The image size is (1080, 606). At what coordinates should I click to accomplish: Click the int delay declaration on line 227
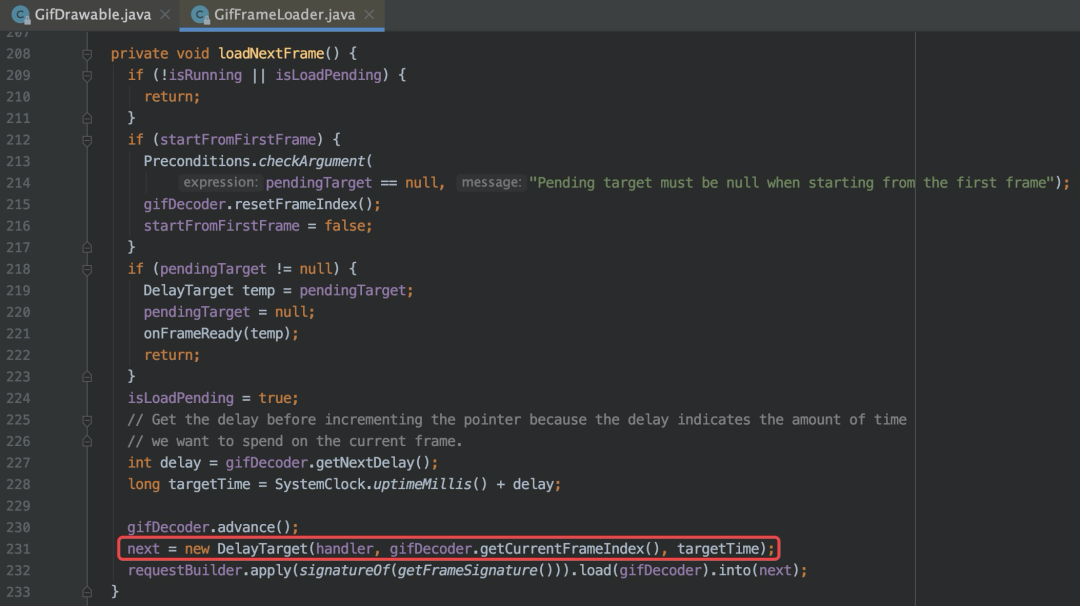click(164, 463)
